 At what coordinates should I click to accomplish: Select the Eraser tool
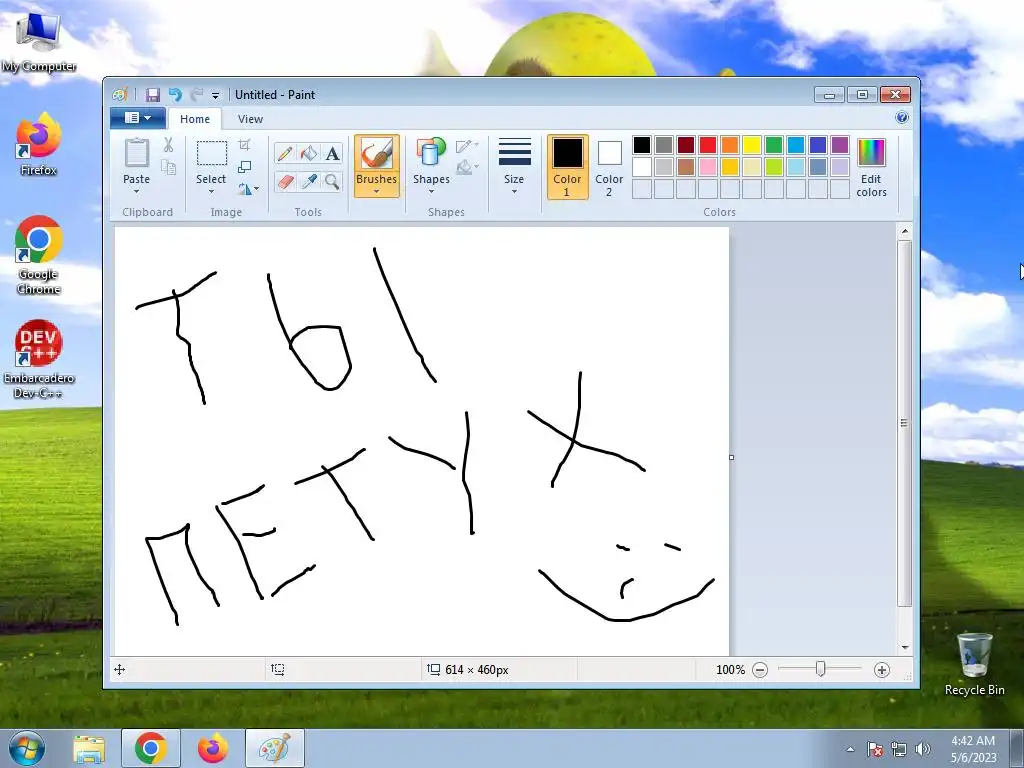pyautogui.click(x=285, y=181)
